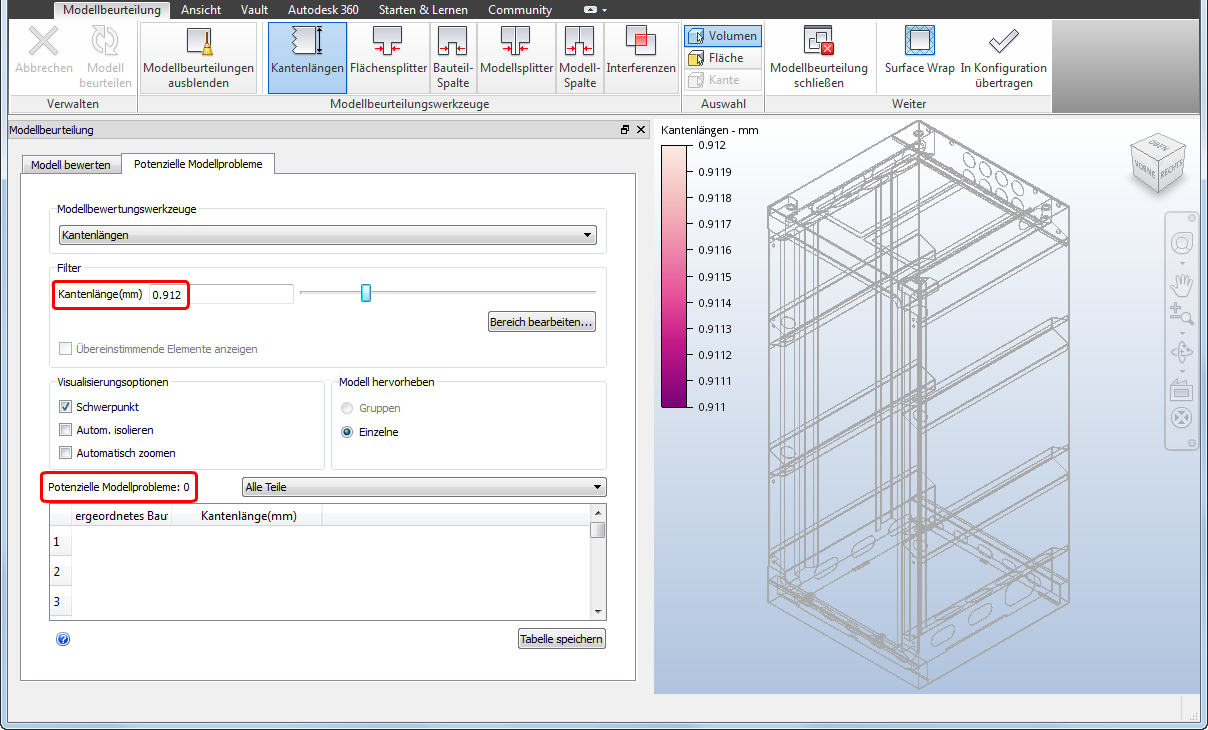Open the steering wheel navigation tool

[x=1181, y=243]
